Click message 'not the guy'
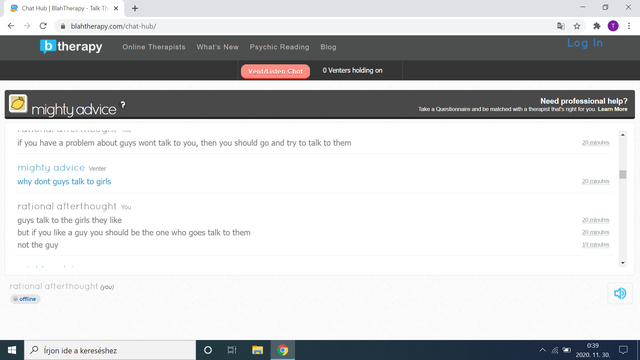Screen dimensions: 640x360 tap(38, 245)
